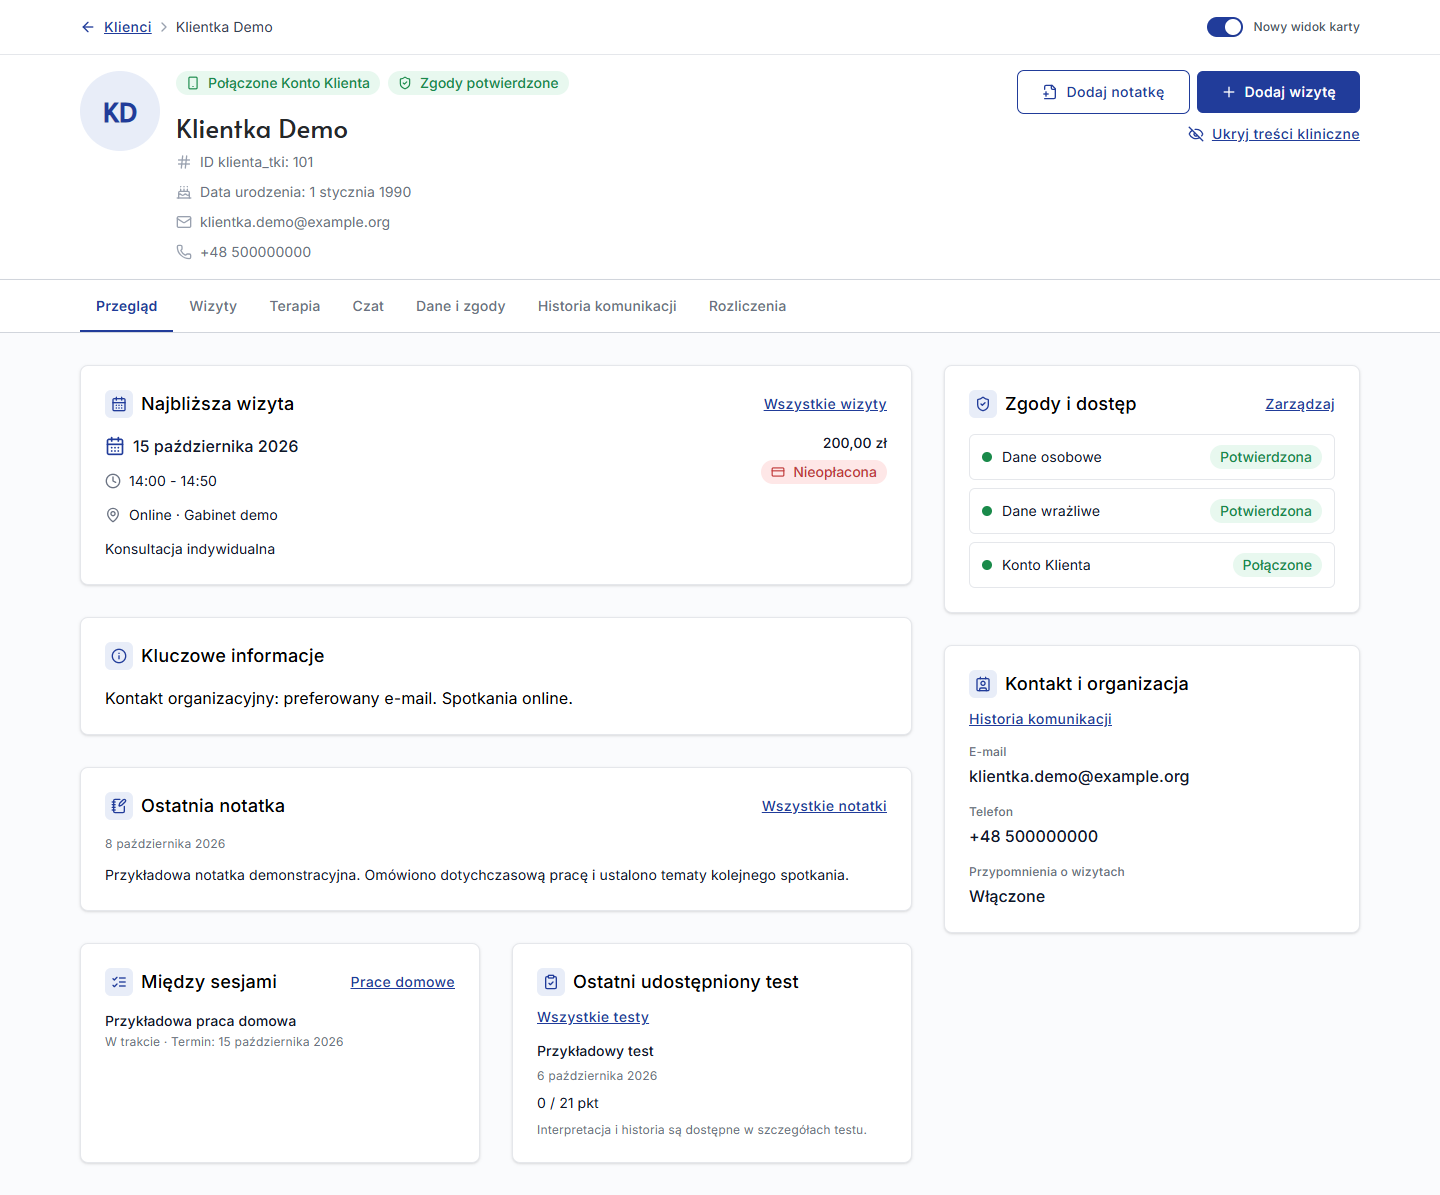
Task: Click the Połączone Konto Klienta badge
Action: pos(278,83)
